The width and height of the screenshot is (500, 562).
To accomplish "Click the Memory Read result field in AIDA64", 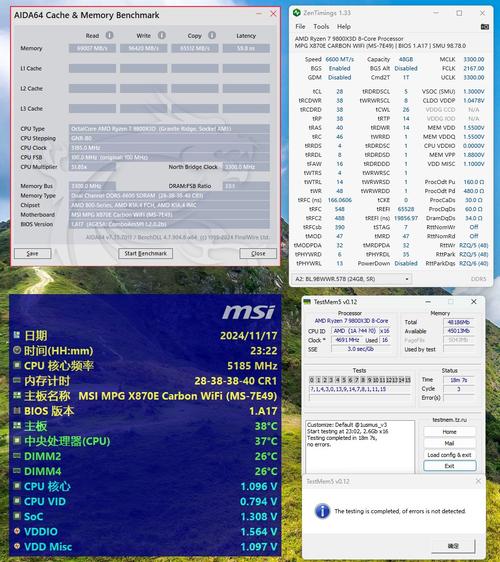I will tap(92, 48).
